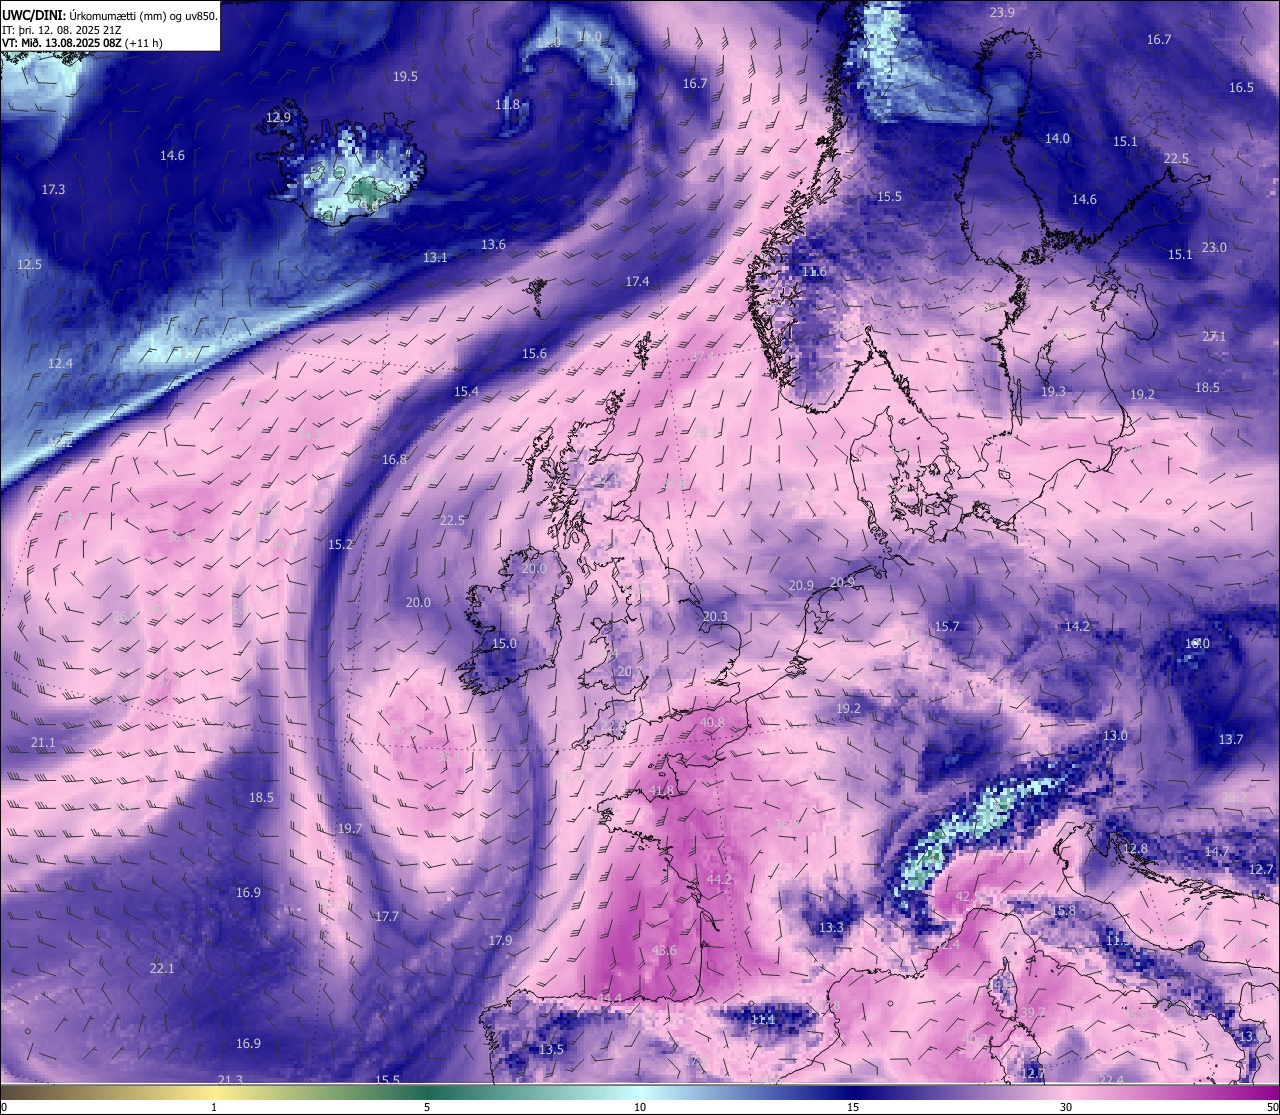Click the 20.3 value label
The image size is (1280, 1115).
715,617
